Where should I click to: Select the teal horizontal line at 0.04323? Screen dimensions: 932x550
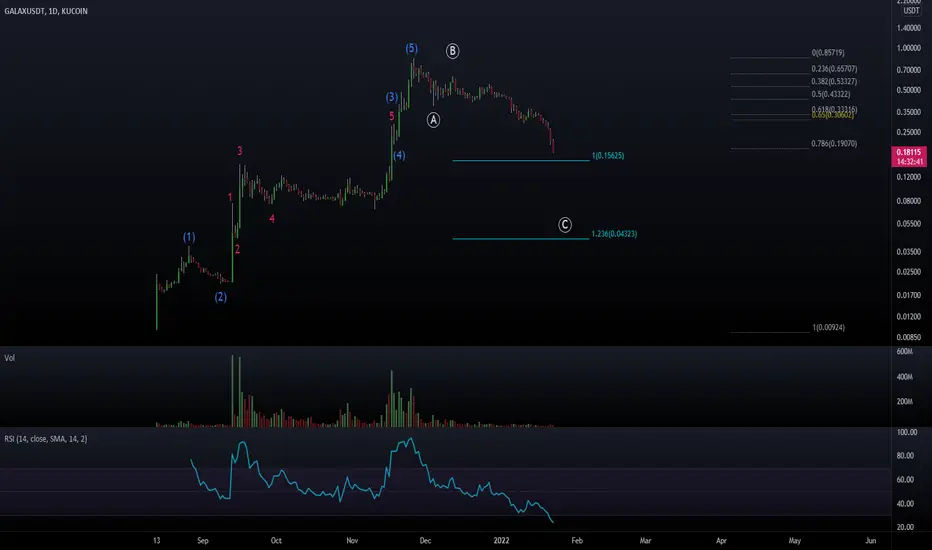[521, 239]
